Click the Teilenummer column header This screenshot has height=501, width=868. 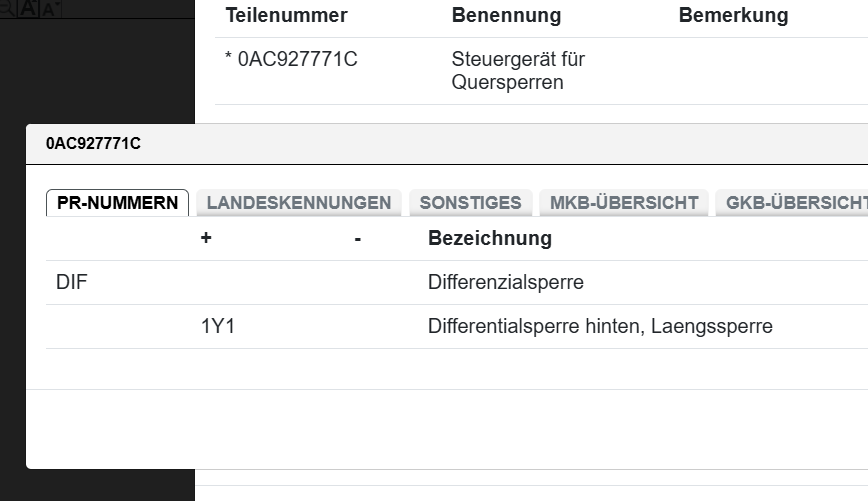[x=286, y=16]
